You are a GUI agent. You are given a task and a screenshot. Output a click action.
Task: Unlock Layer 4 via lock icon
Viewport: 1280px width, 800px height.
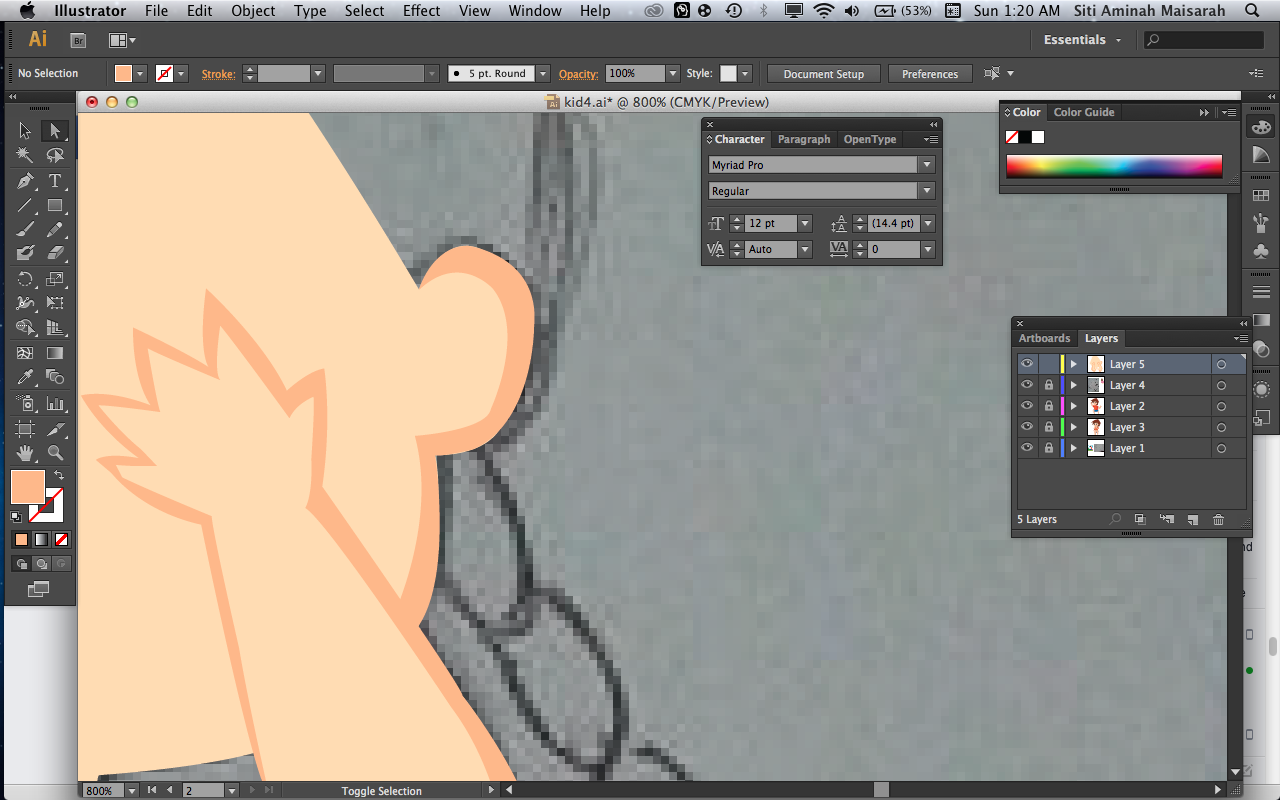pos(1048,385)
